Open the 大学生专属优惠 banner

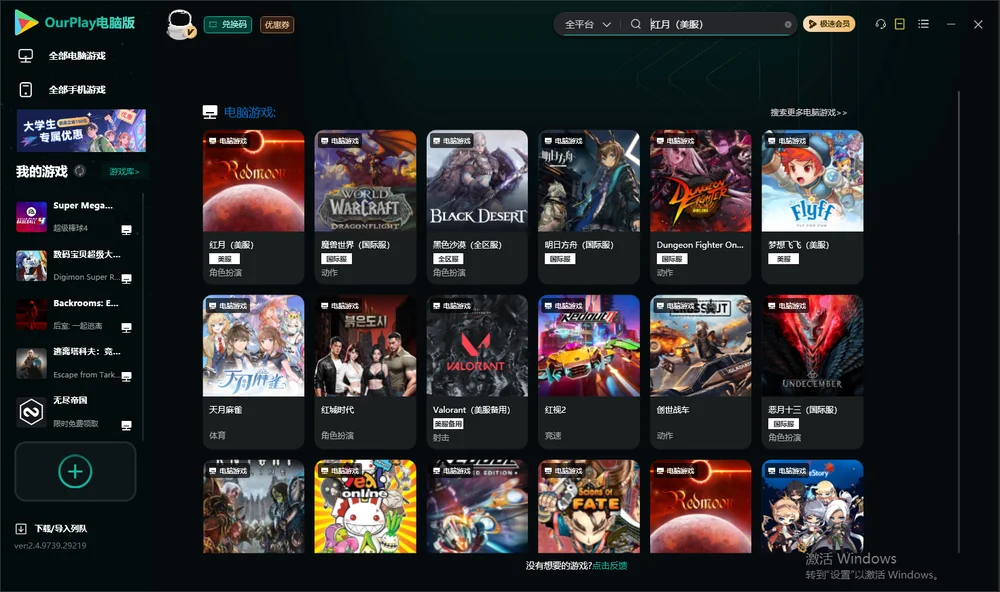[81, 130]
